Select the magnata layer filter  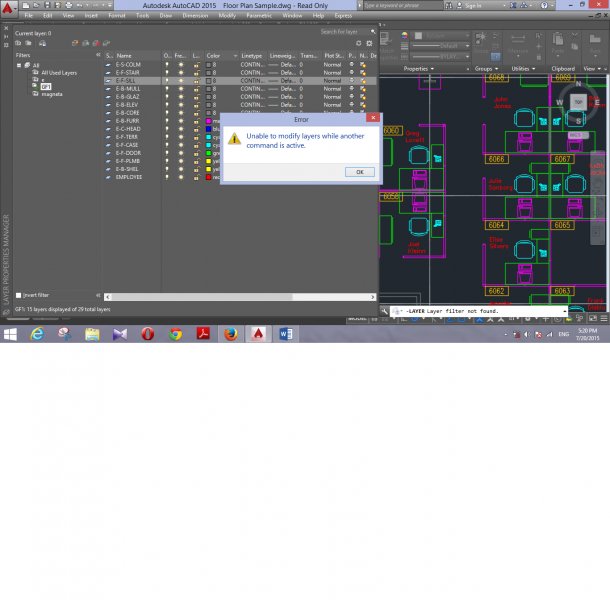pyautogui.click(x=51, y=94)
